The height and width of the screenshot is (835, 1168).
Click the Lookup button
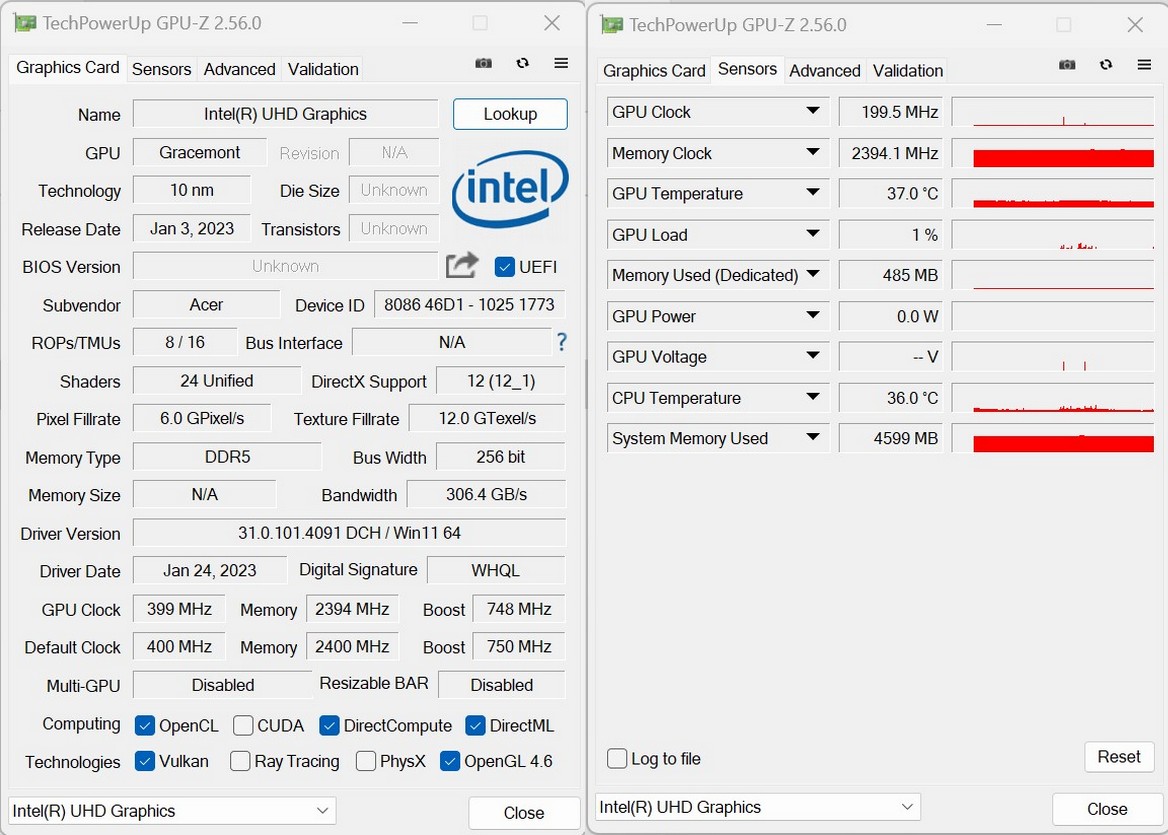point(510,114)
